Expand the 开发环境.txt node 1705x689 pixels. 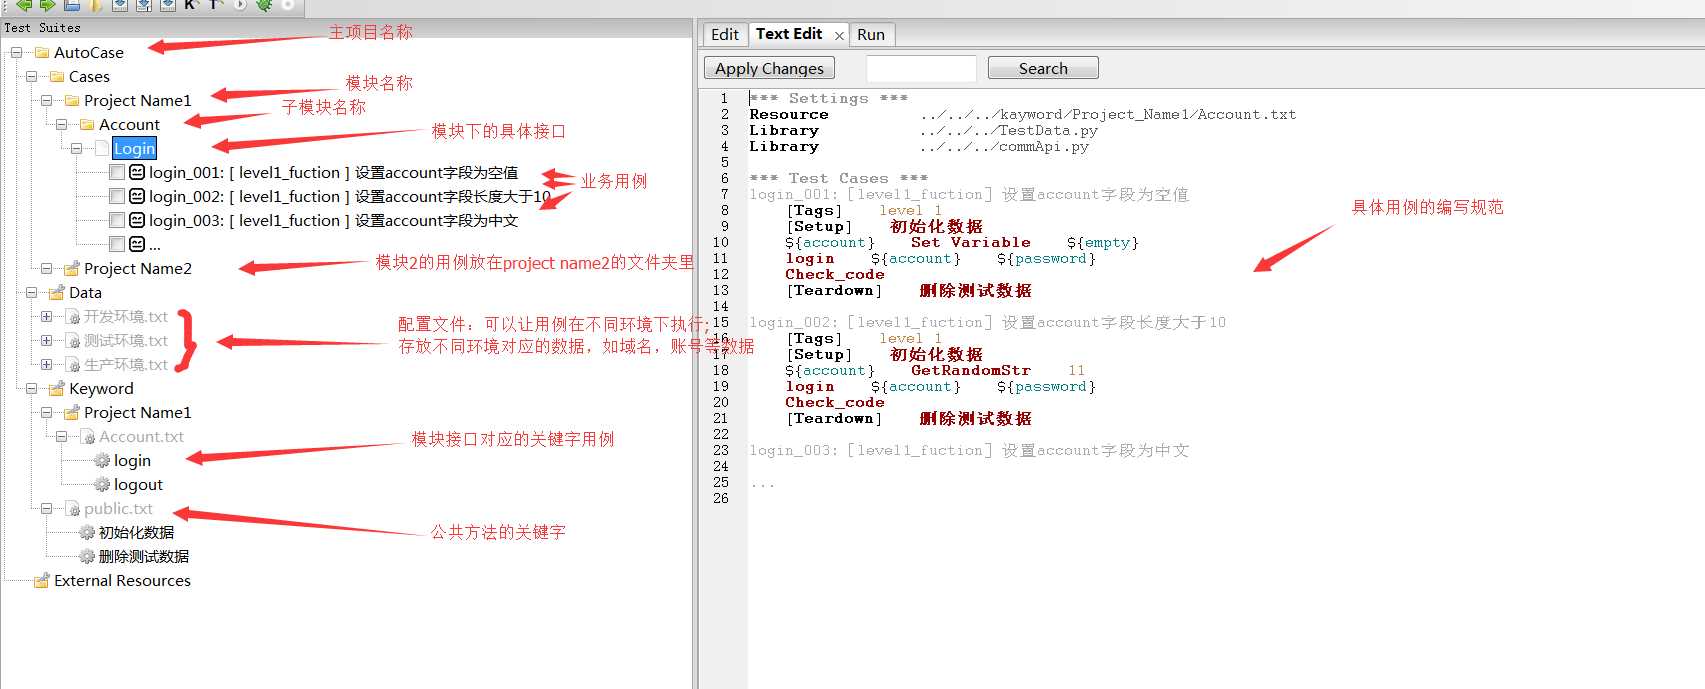click(x=46, y=316)
